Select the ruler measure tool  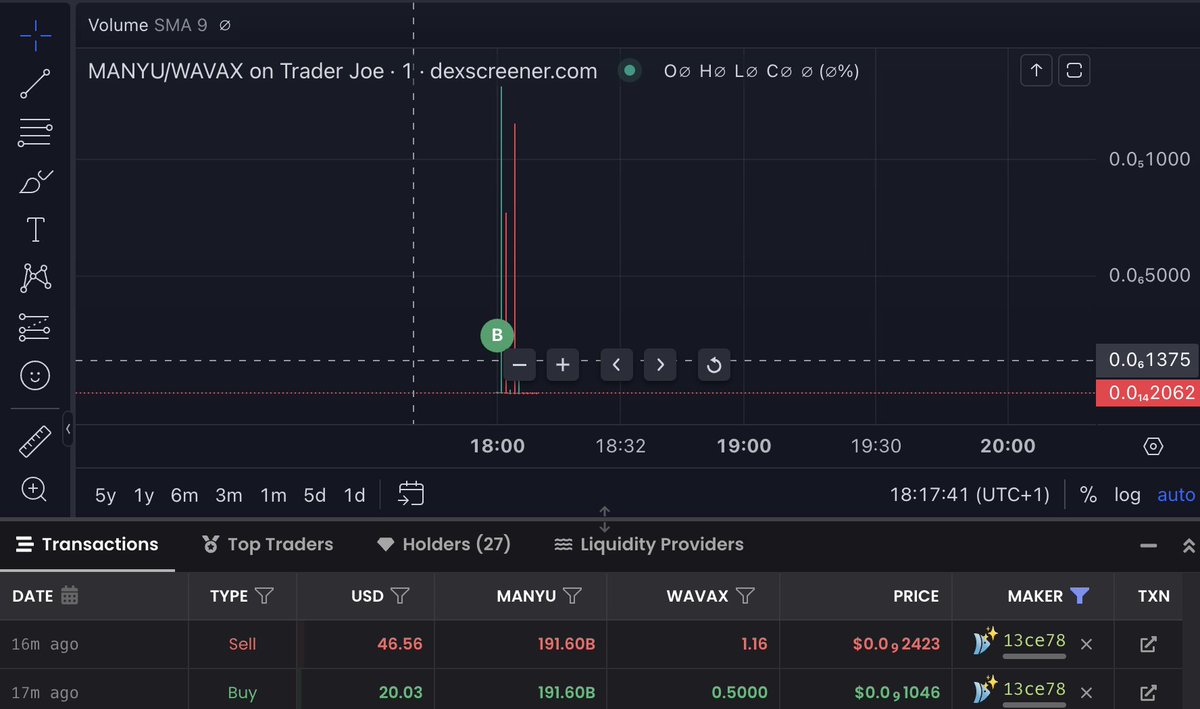(35, 441)
